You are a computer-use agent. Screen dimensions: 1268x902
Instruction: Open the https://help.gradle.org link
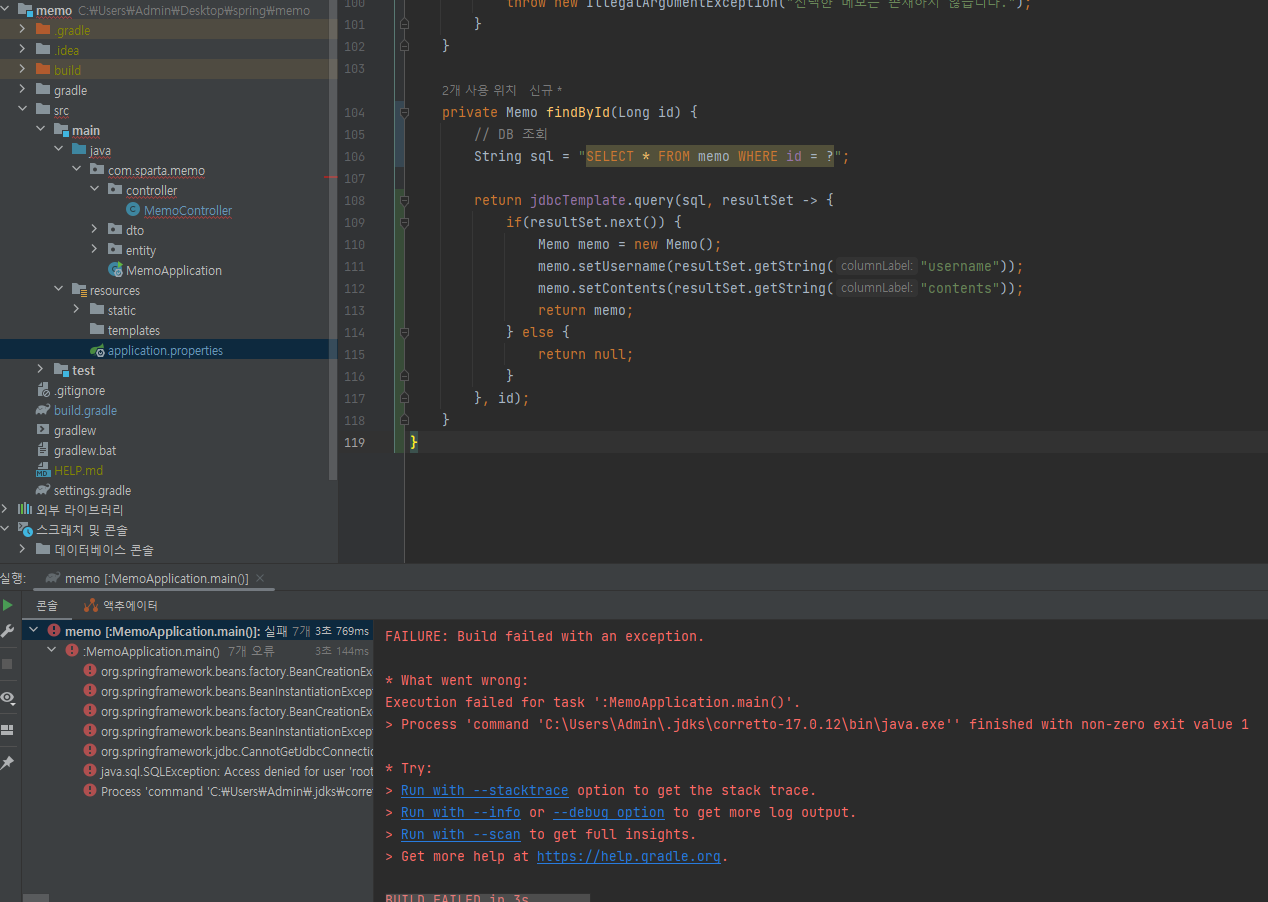628,856
